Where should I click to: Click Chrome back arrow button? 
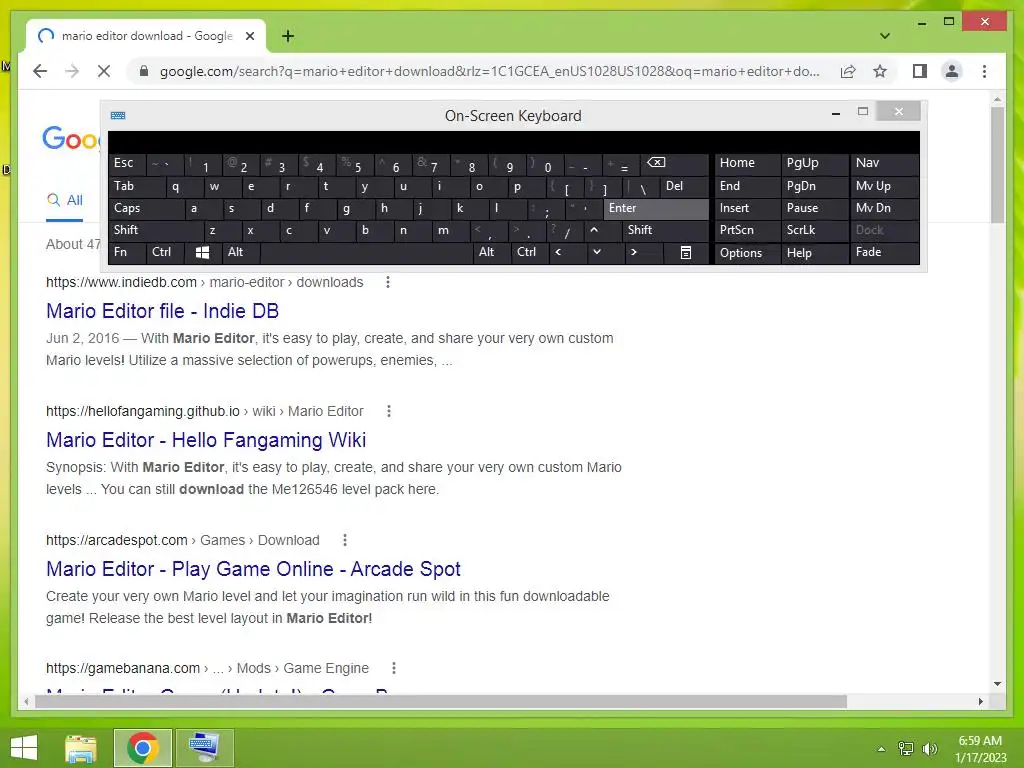click(40, 71)
